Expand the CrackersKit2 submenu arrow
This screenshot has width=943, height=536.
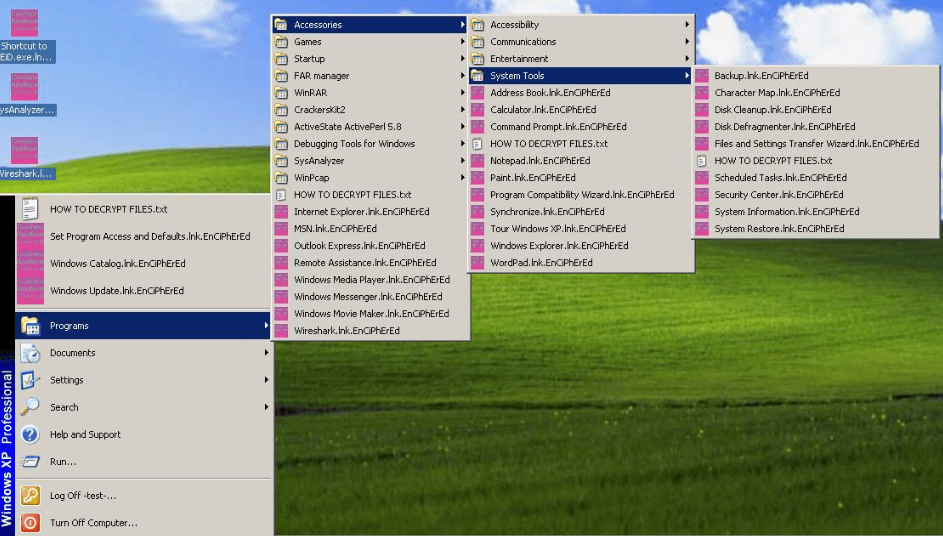[462, 110]
